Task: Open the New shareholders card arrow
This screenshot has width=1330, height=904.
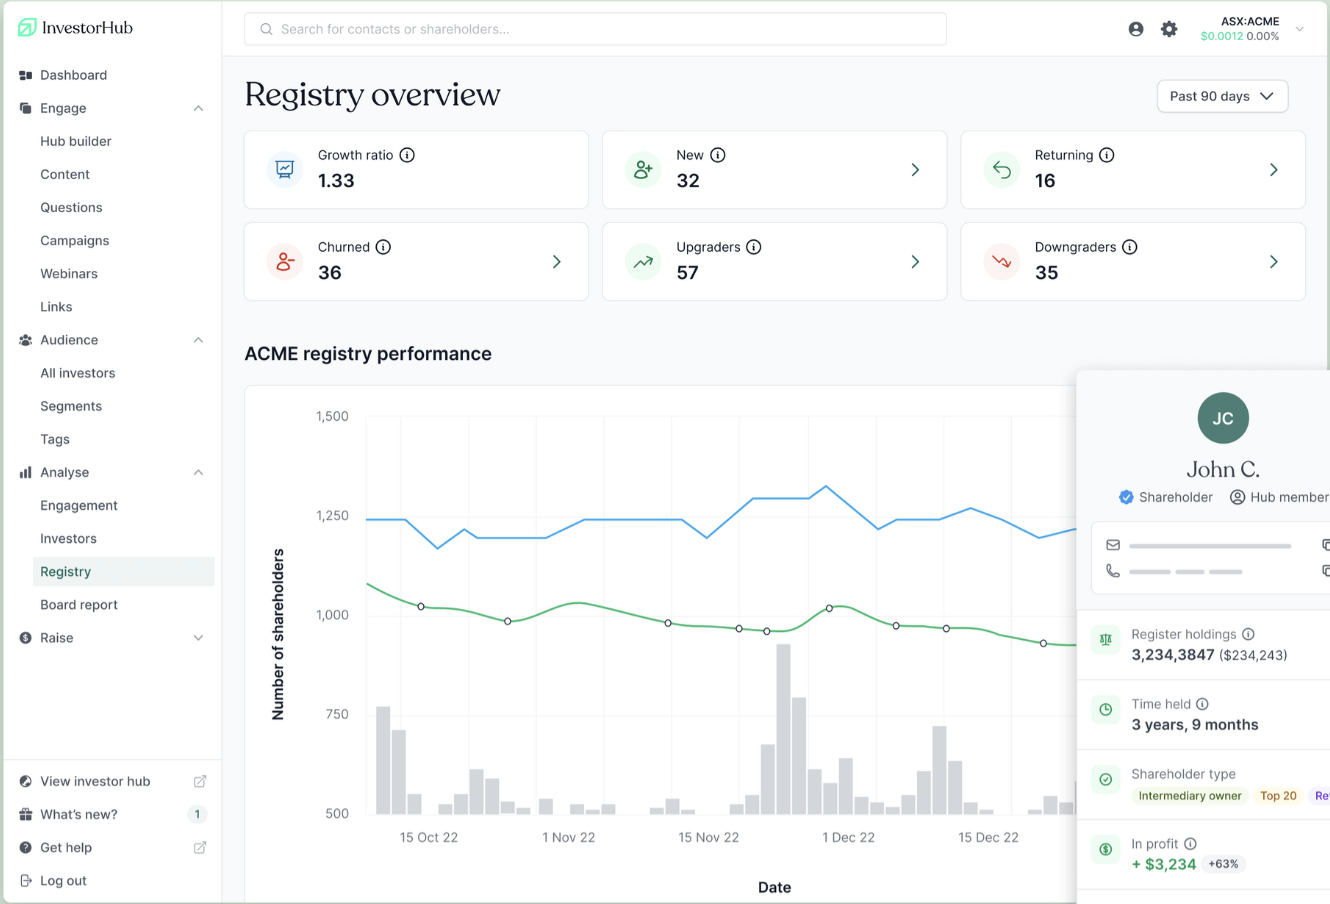Action: click(x=915, y=170)
